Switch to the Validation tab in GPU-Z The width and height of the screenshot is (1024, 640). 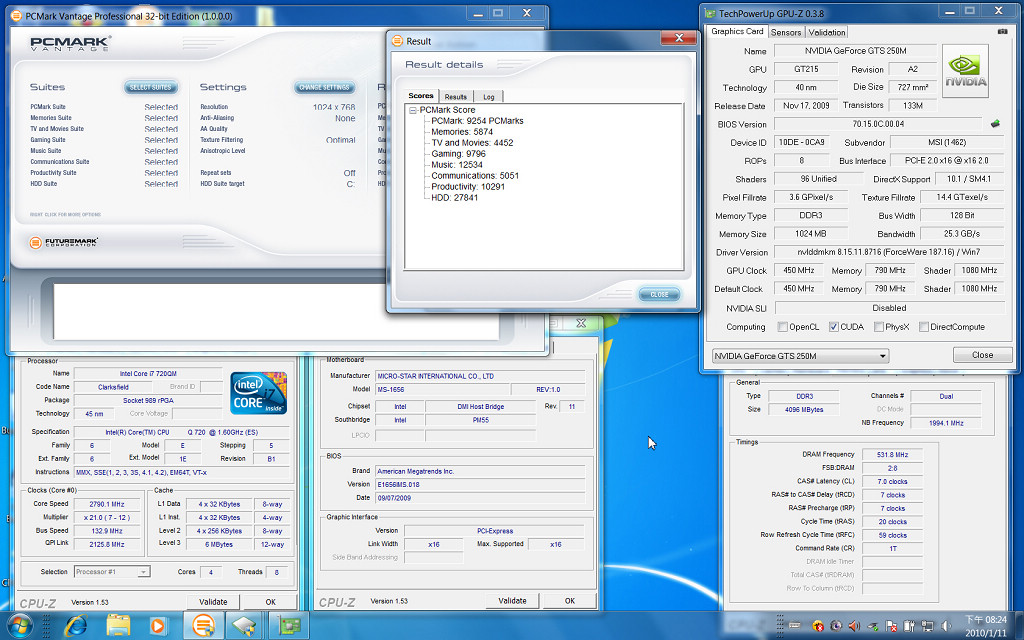click(826, 32)
